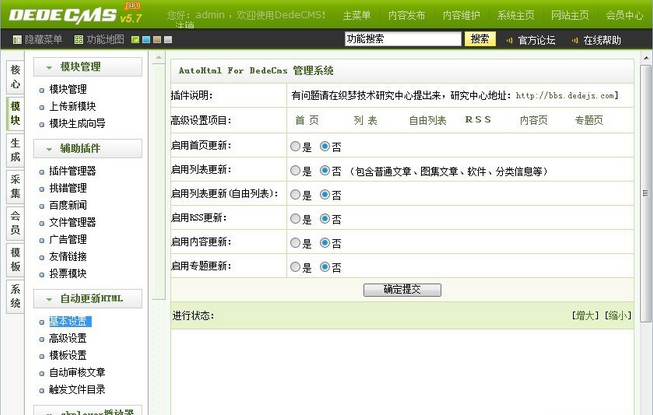Image resolution: width=653 pixels, height=415 pixels.
Task: Click the 在线帮助 help signal icon
Action: coord(574,40)
